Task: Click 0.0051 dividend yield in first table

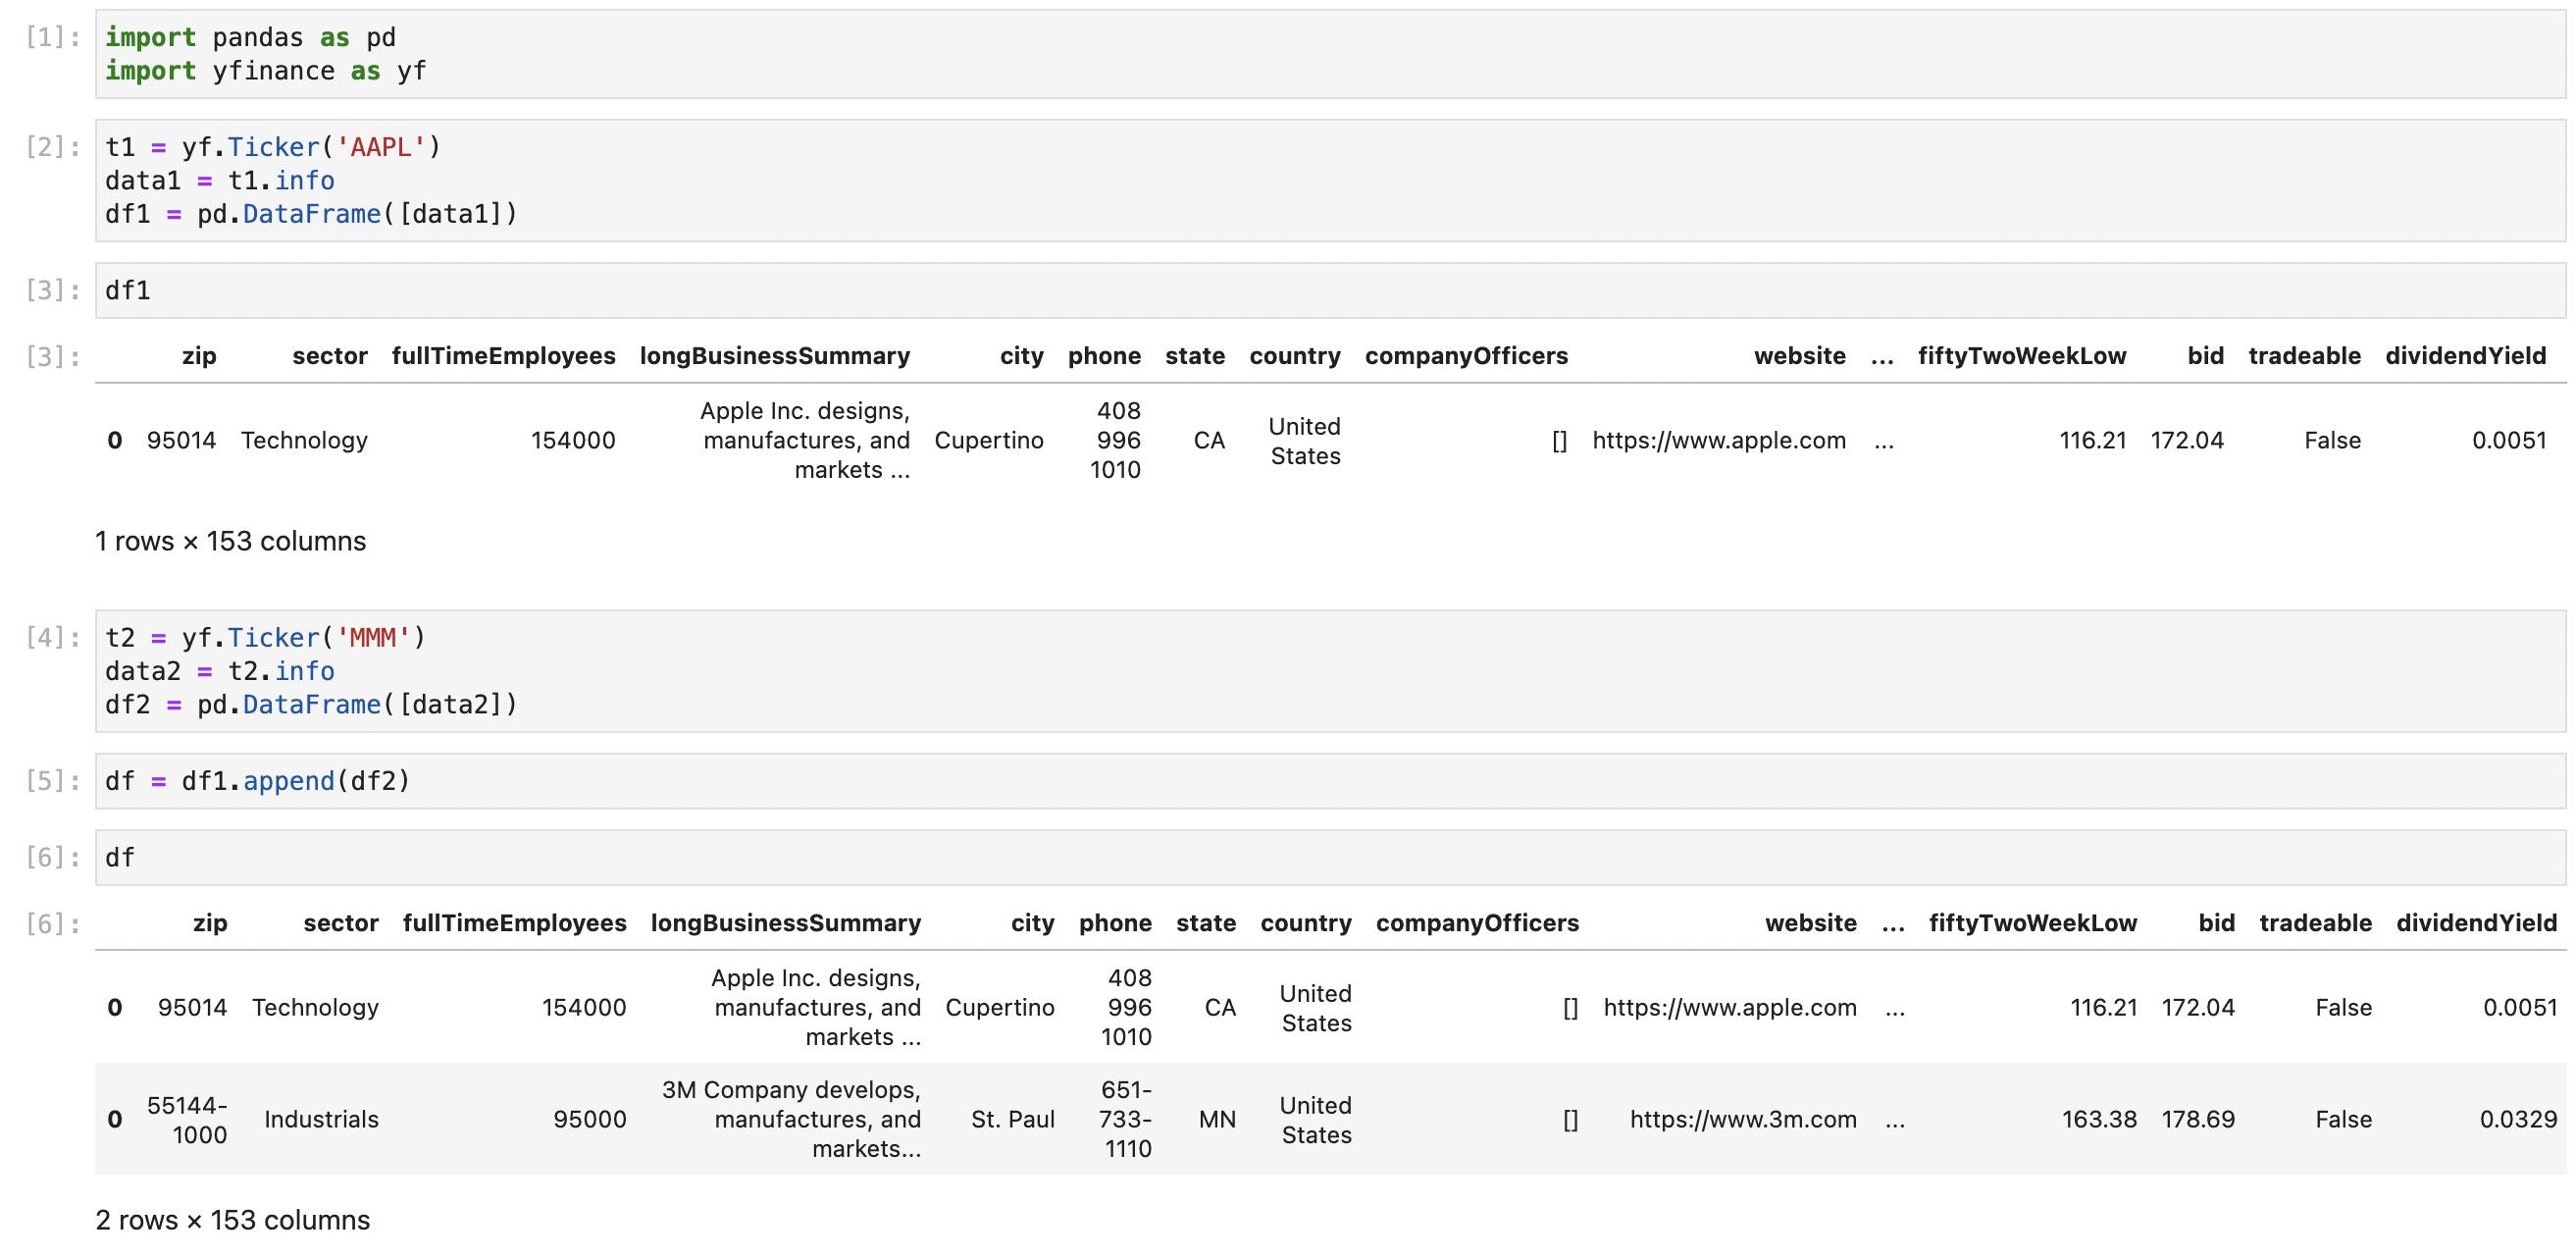Action: point(2509,440)
